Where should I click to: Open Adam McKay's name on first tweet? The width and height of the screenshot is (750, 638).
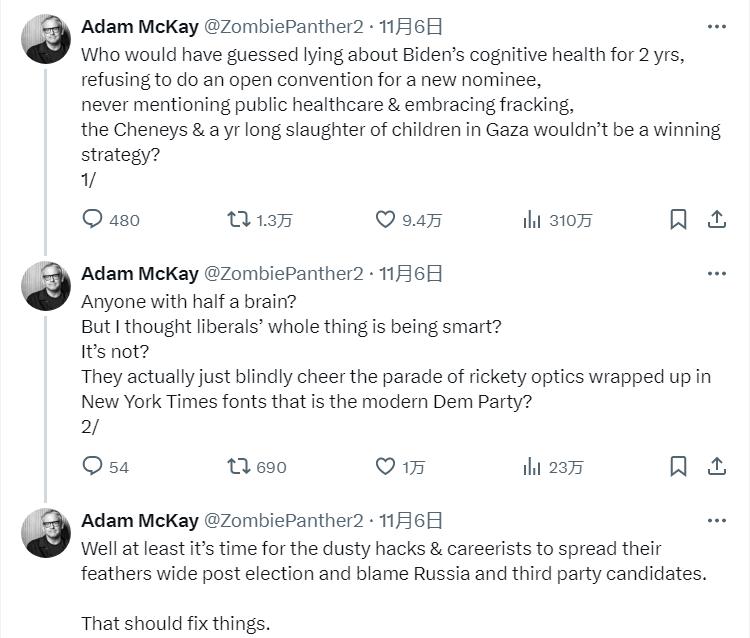click(139, 27)
